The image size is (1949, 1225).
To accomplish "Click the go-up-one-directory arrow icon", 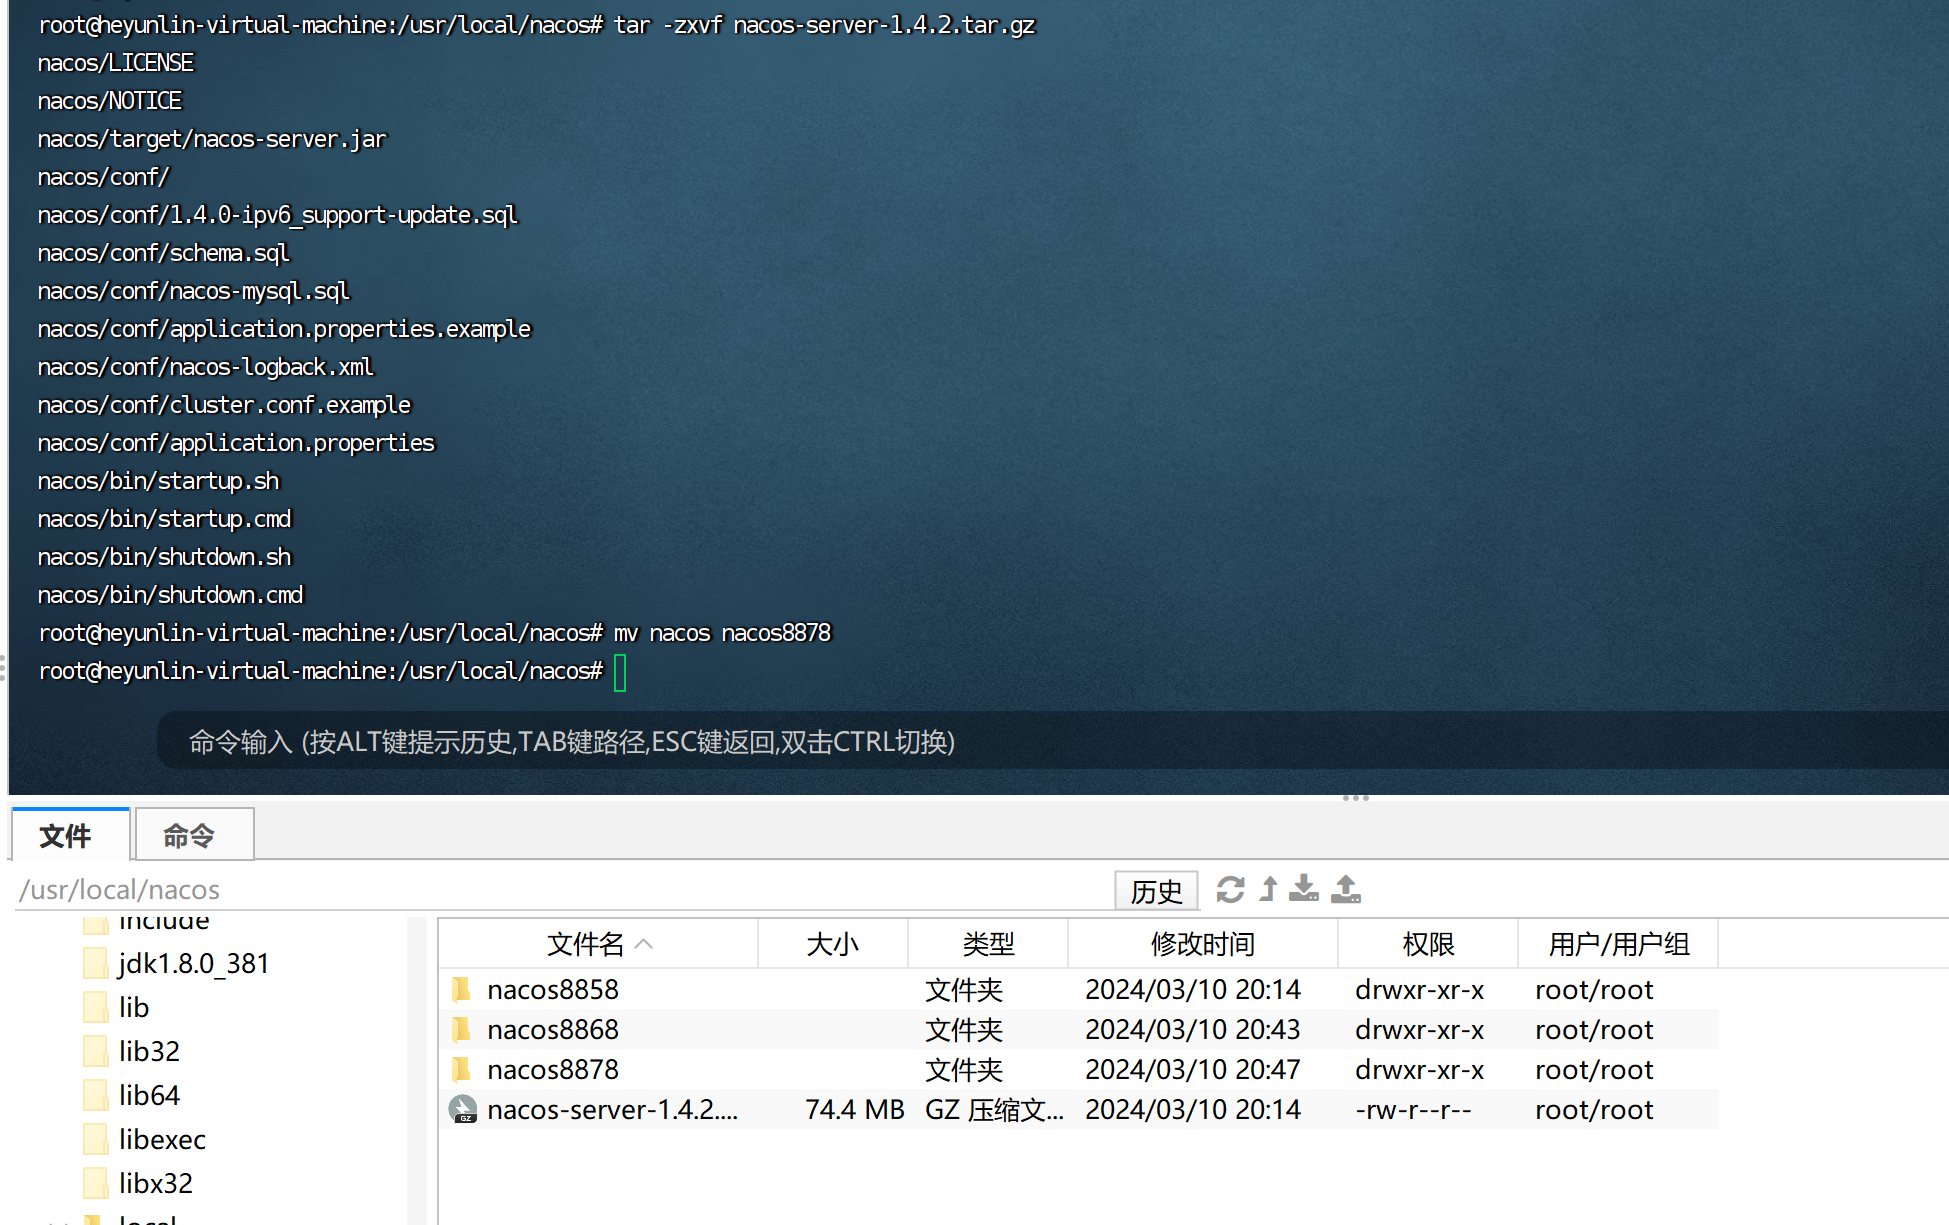I will pos(1268,889).
